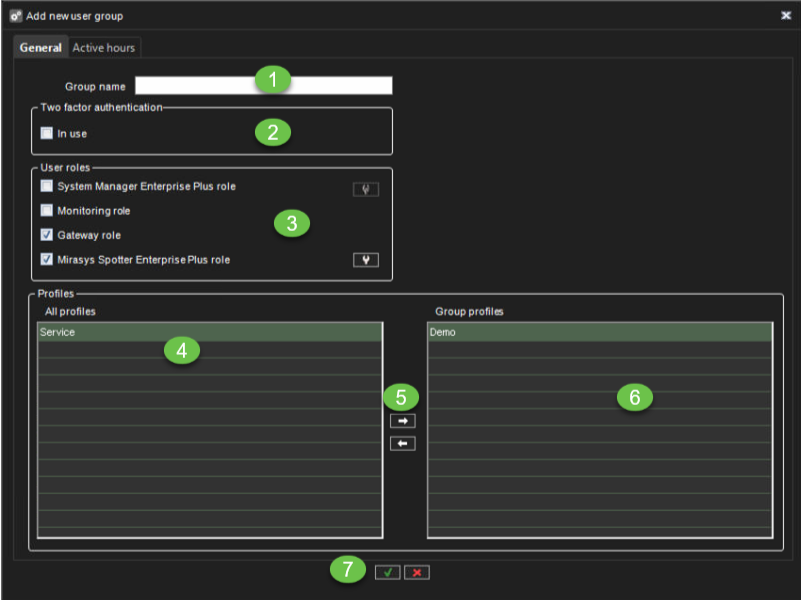Viewport: 802px width, 600px height.
Task: Select the General tab
Action: (x=40, y=48)
